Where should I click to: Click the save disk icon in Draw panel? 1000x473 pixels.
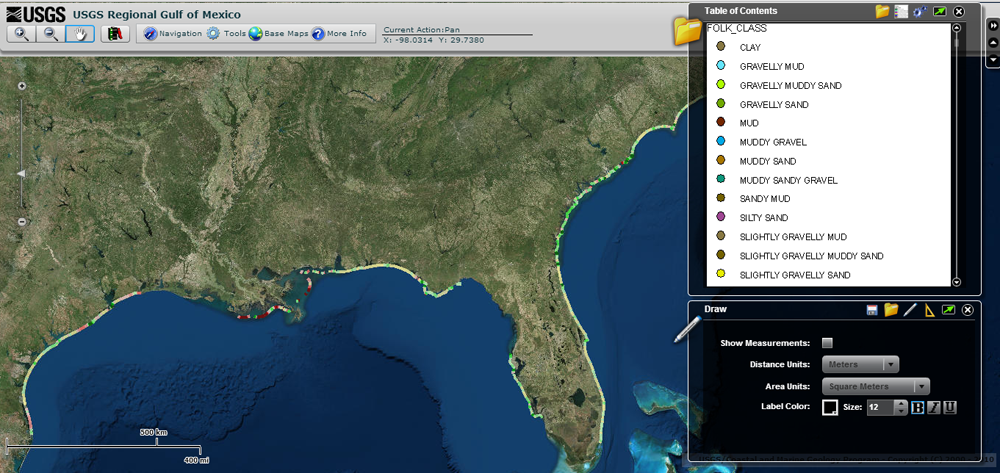click(x=872, y=310)
